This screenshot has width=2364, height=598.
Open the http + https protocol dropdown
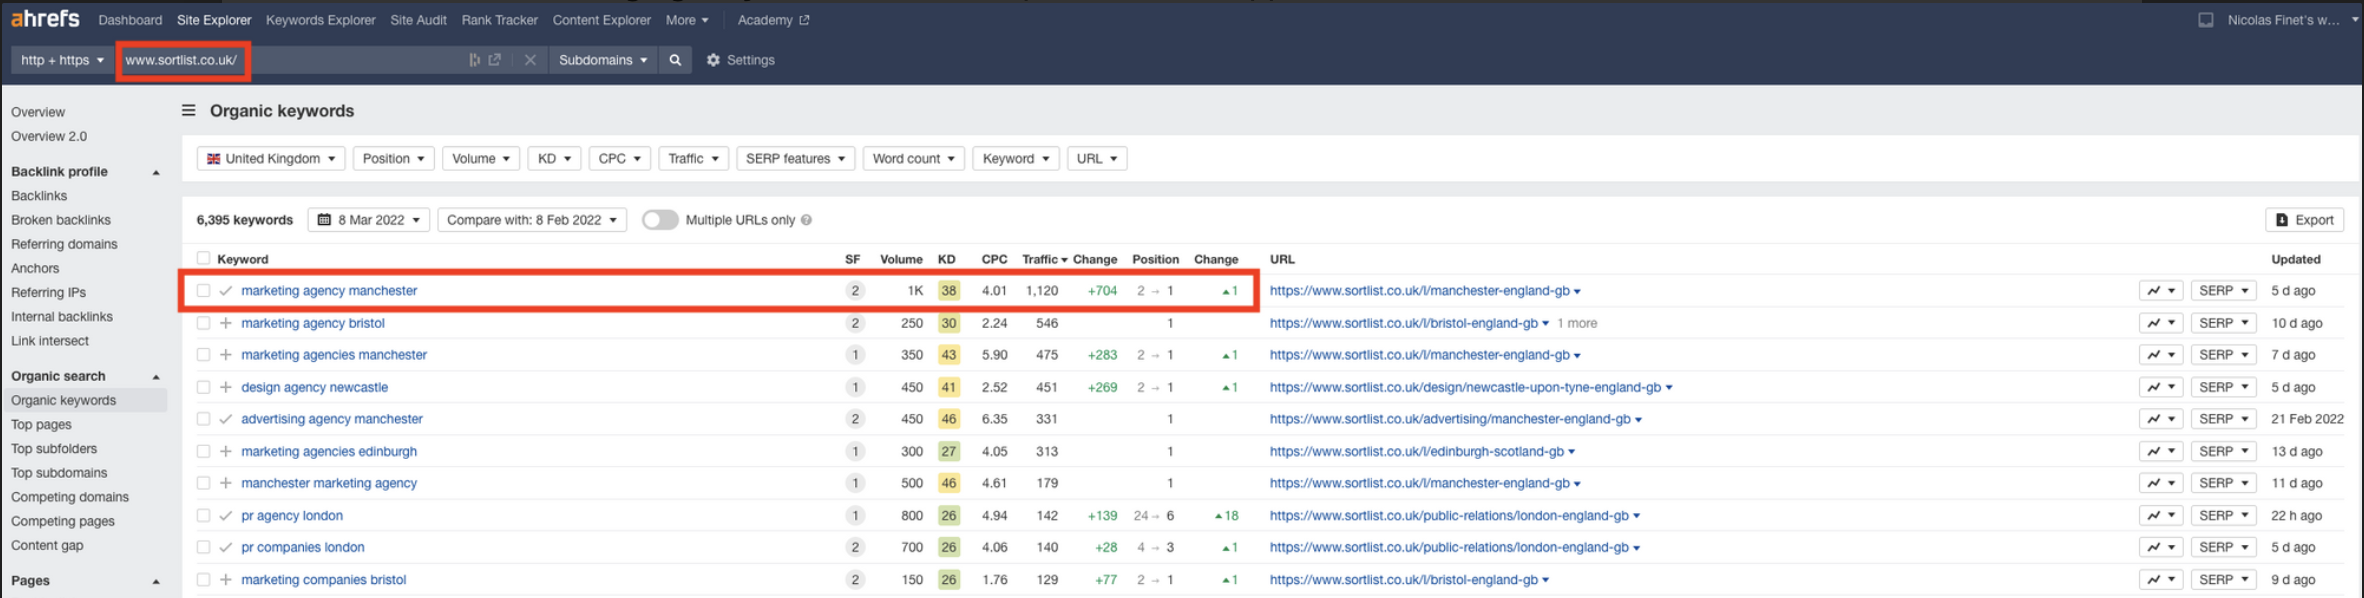(62, 60)
